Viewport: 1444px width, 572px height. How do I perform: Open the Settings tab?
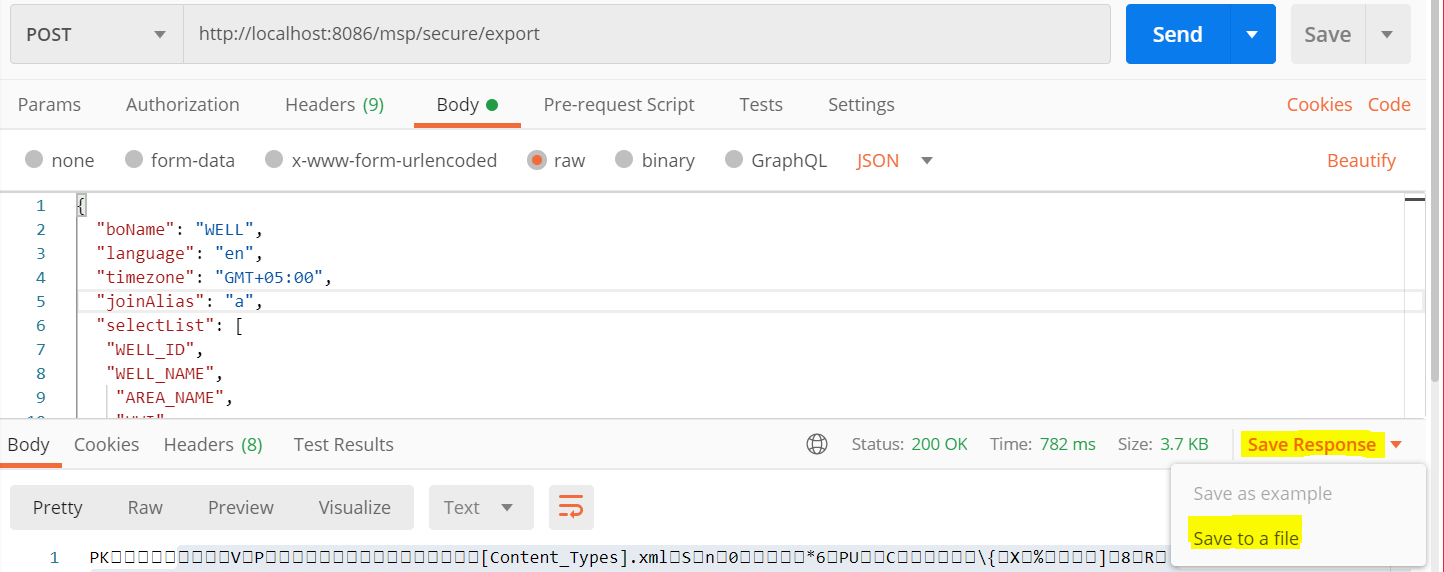pos(861,104)
